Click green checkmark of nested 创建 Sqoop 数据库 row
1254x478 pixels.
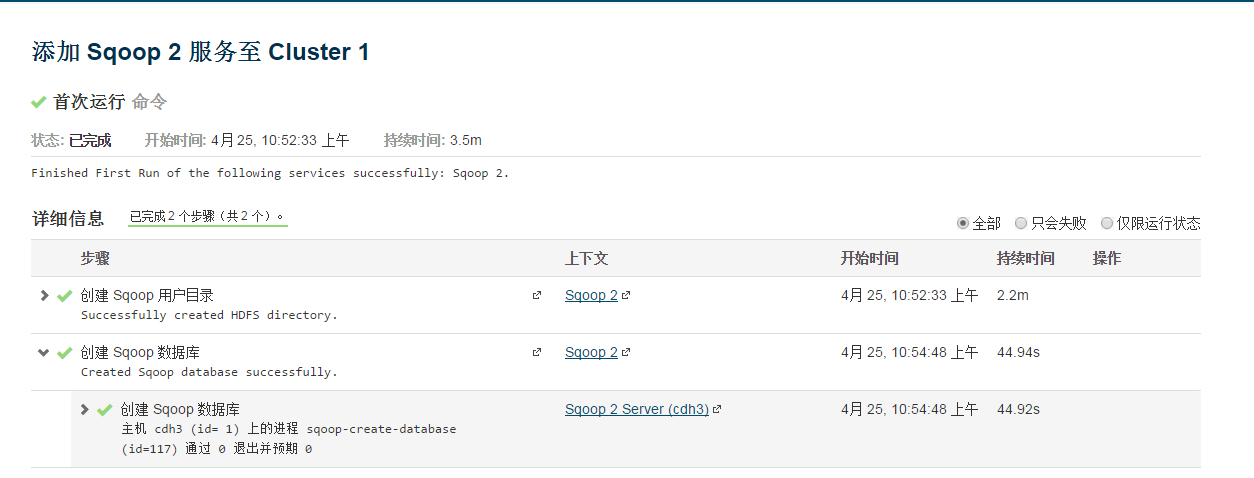coord(104,410)
